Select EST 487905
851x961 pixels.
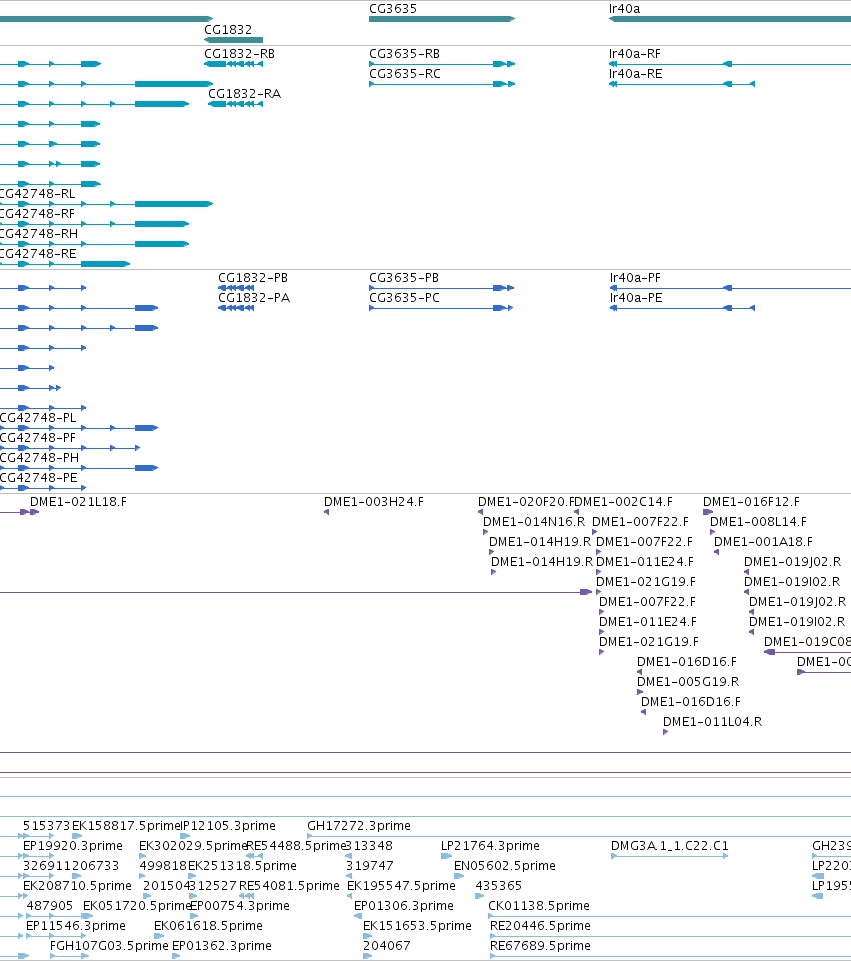[x=50, y=906]
